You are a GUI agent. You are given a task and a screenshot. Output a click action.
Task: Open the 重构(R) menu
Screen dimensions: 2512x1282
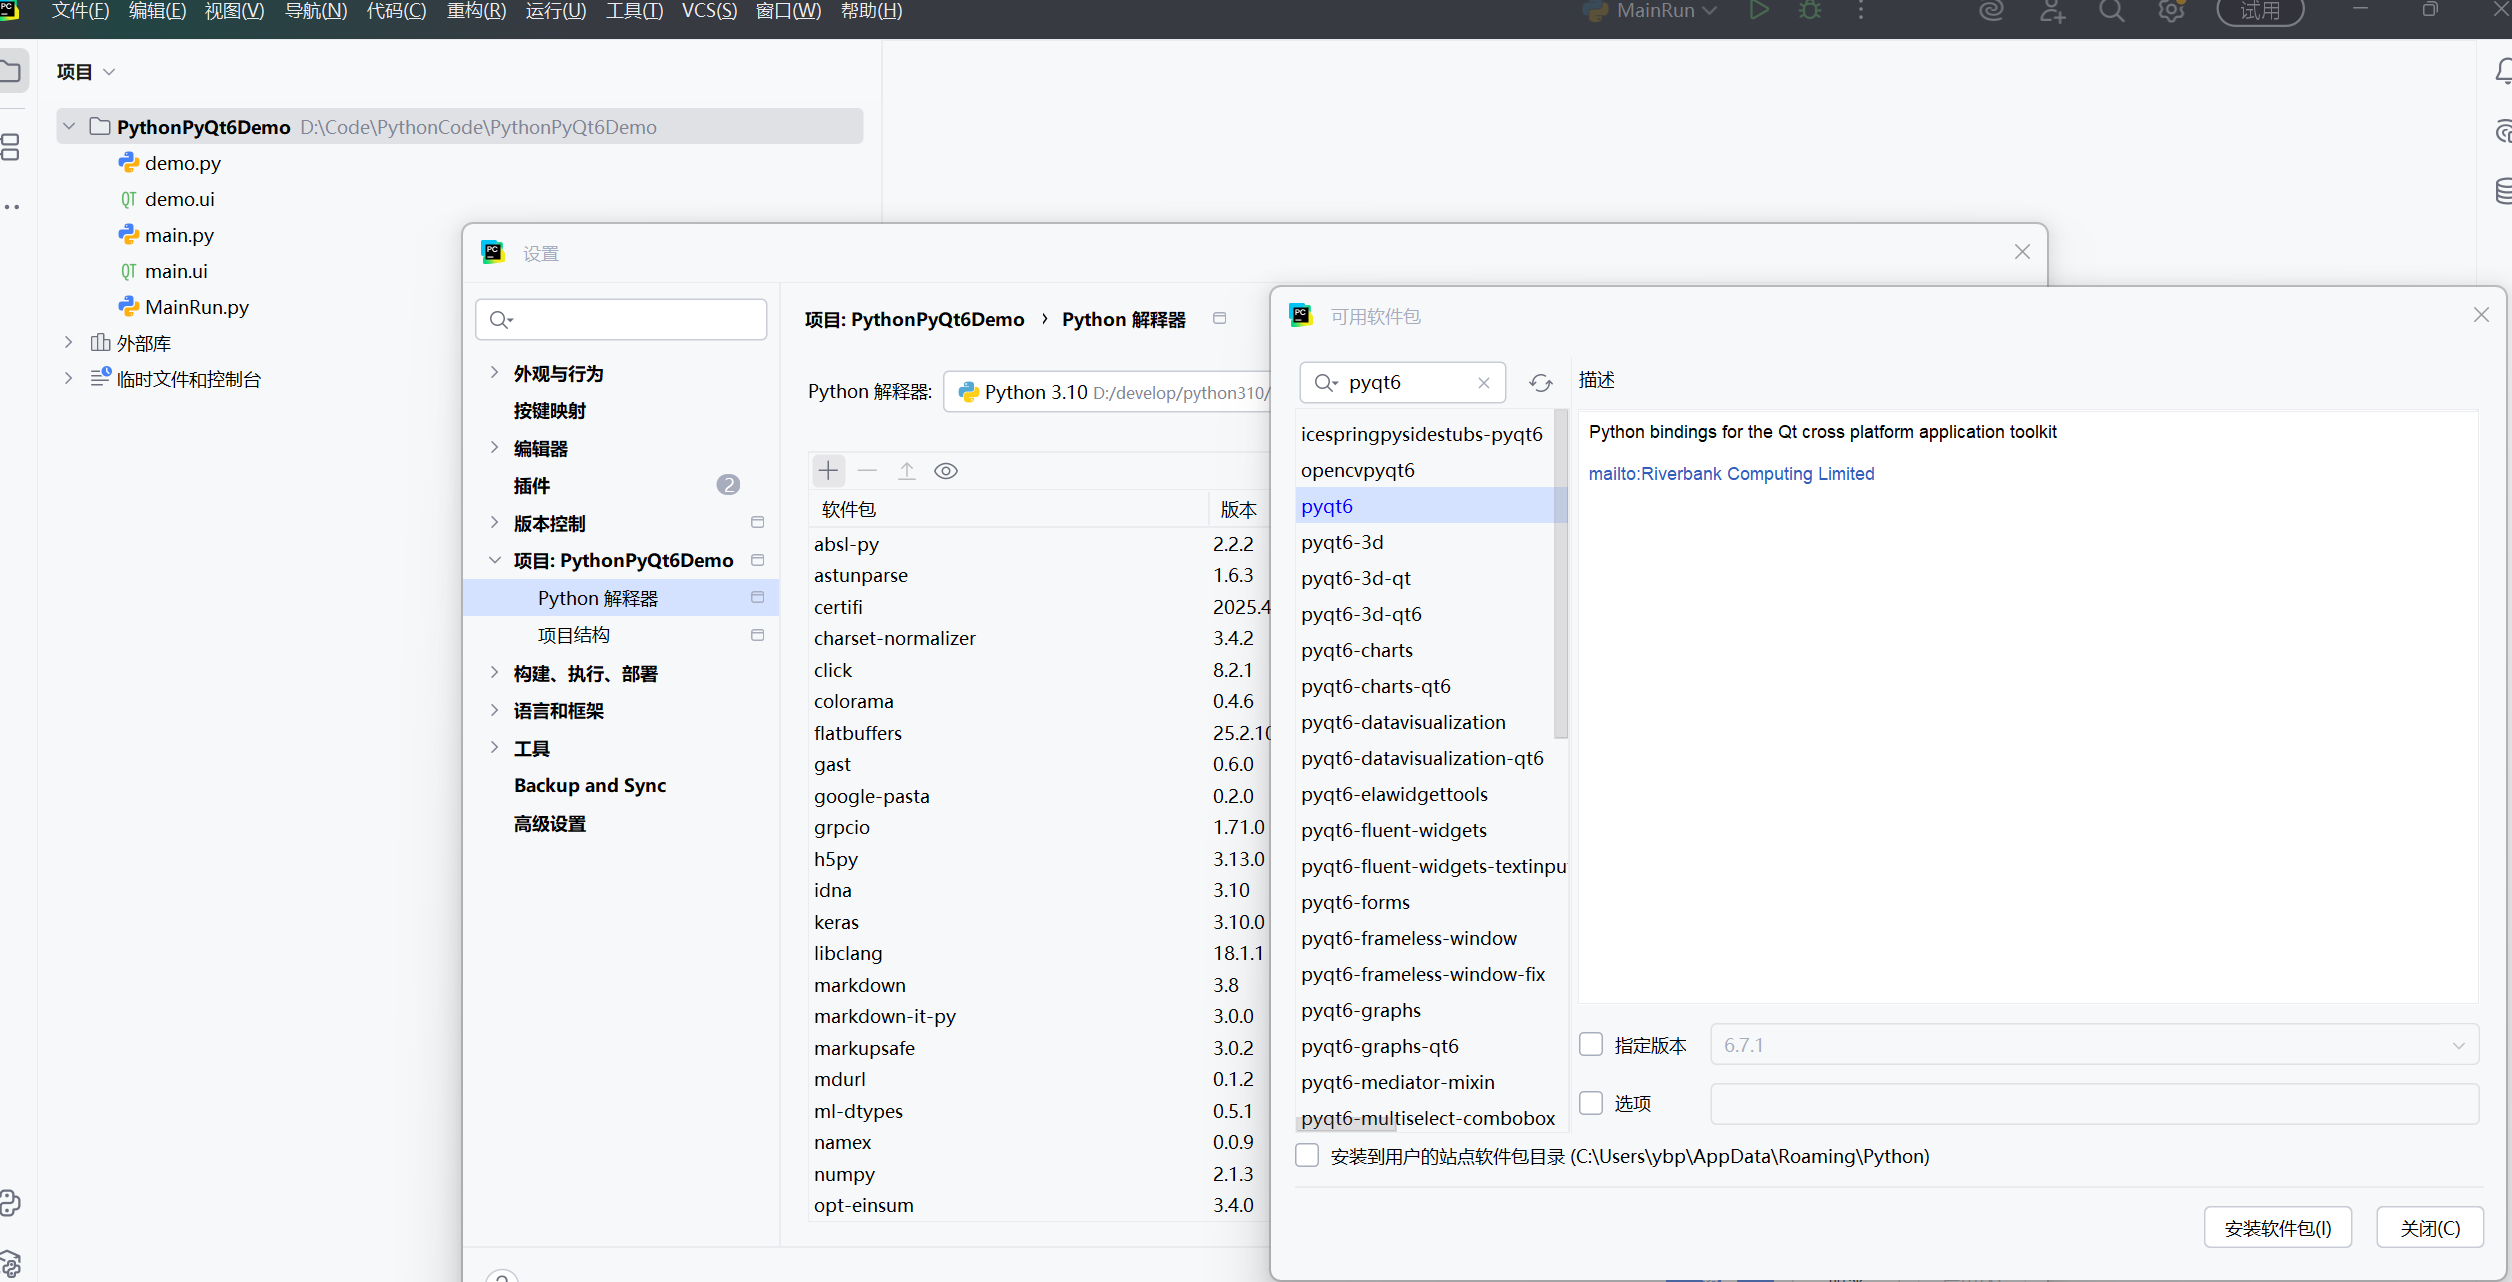click(476, 11)
